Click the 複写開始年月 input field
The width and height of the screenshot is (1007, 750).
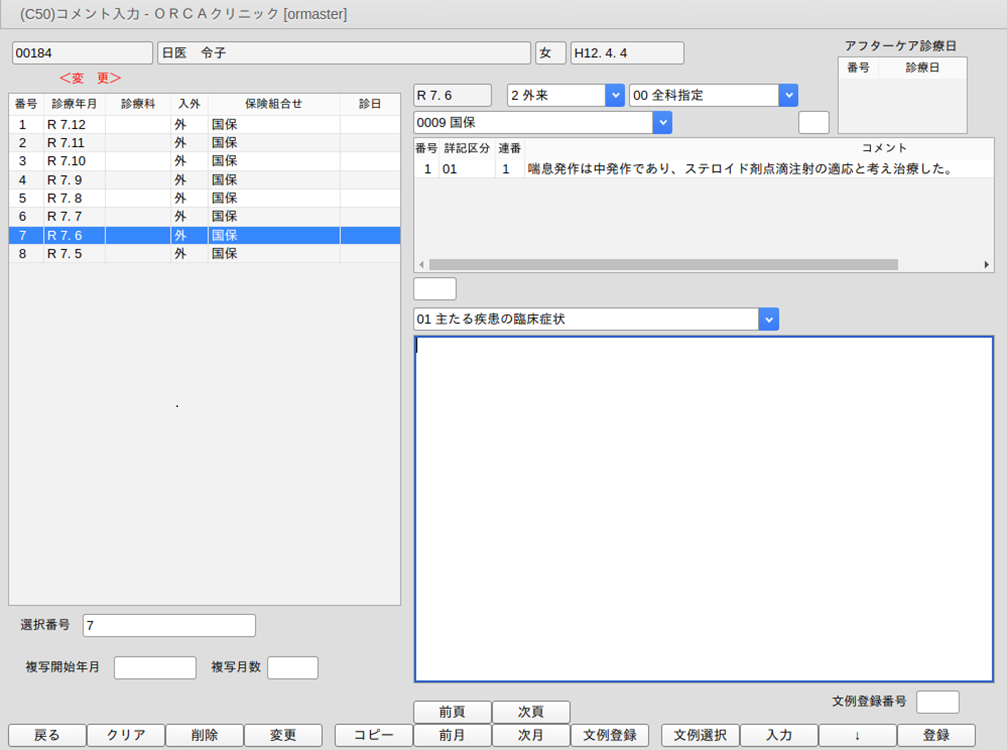pos(155,668)
